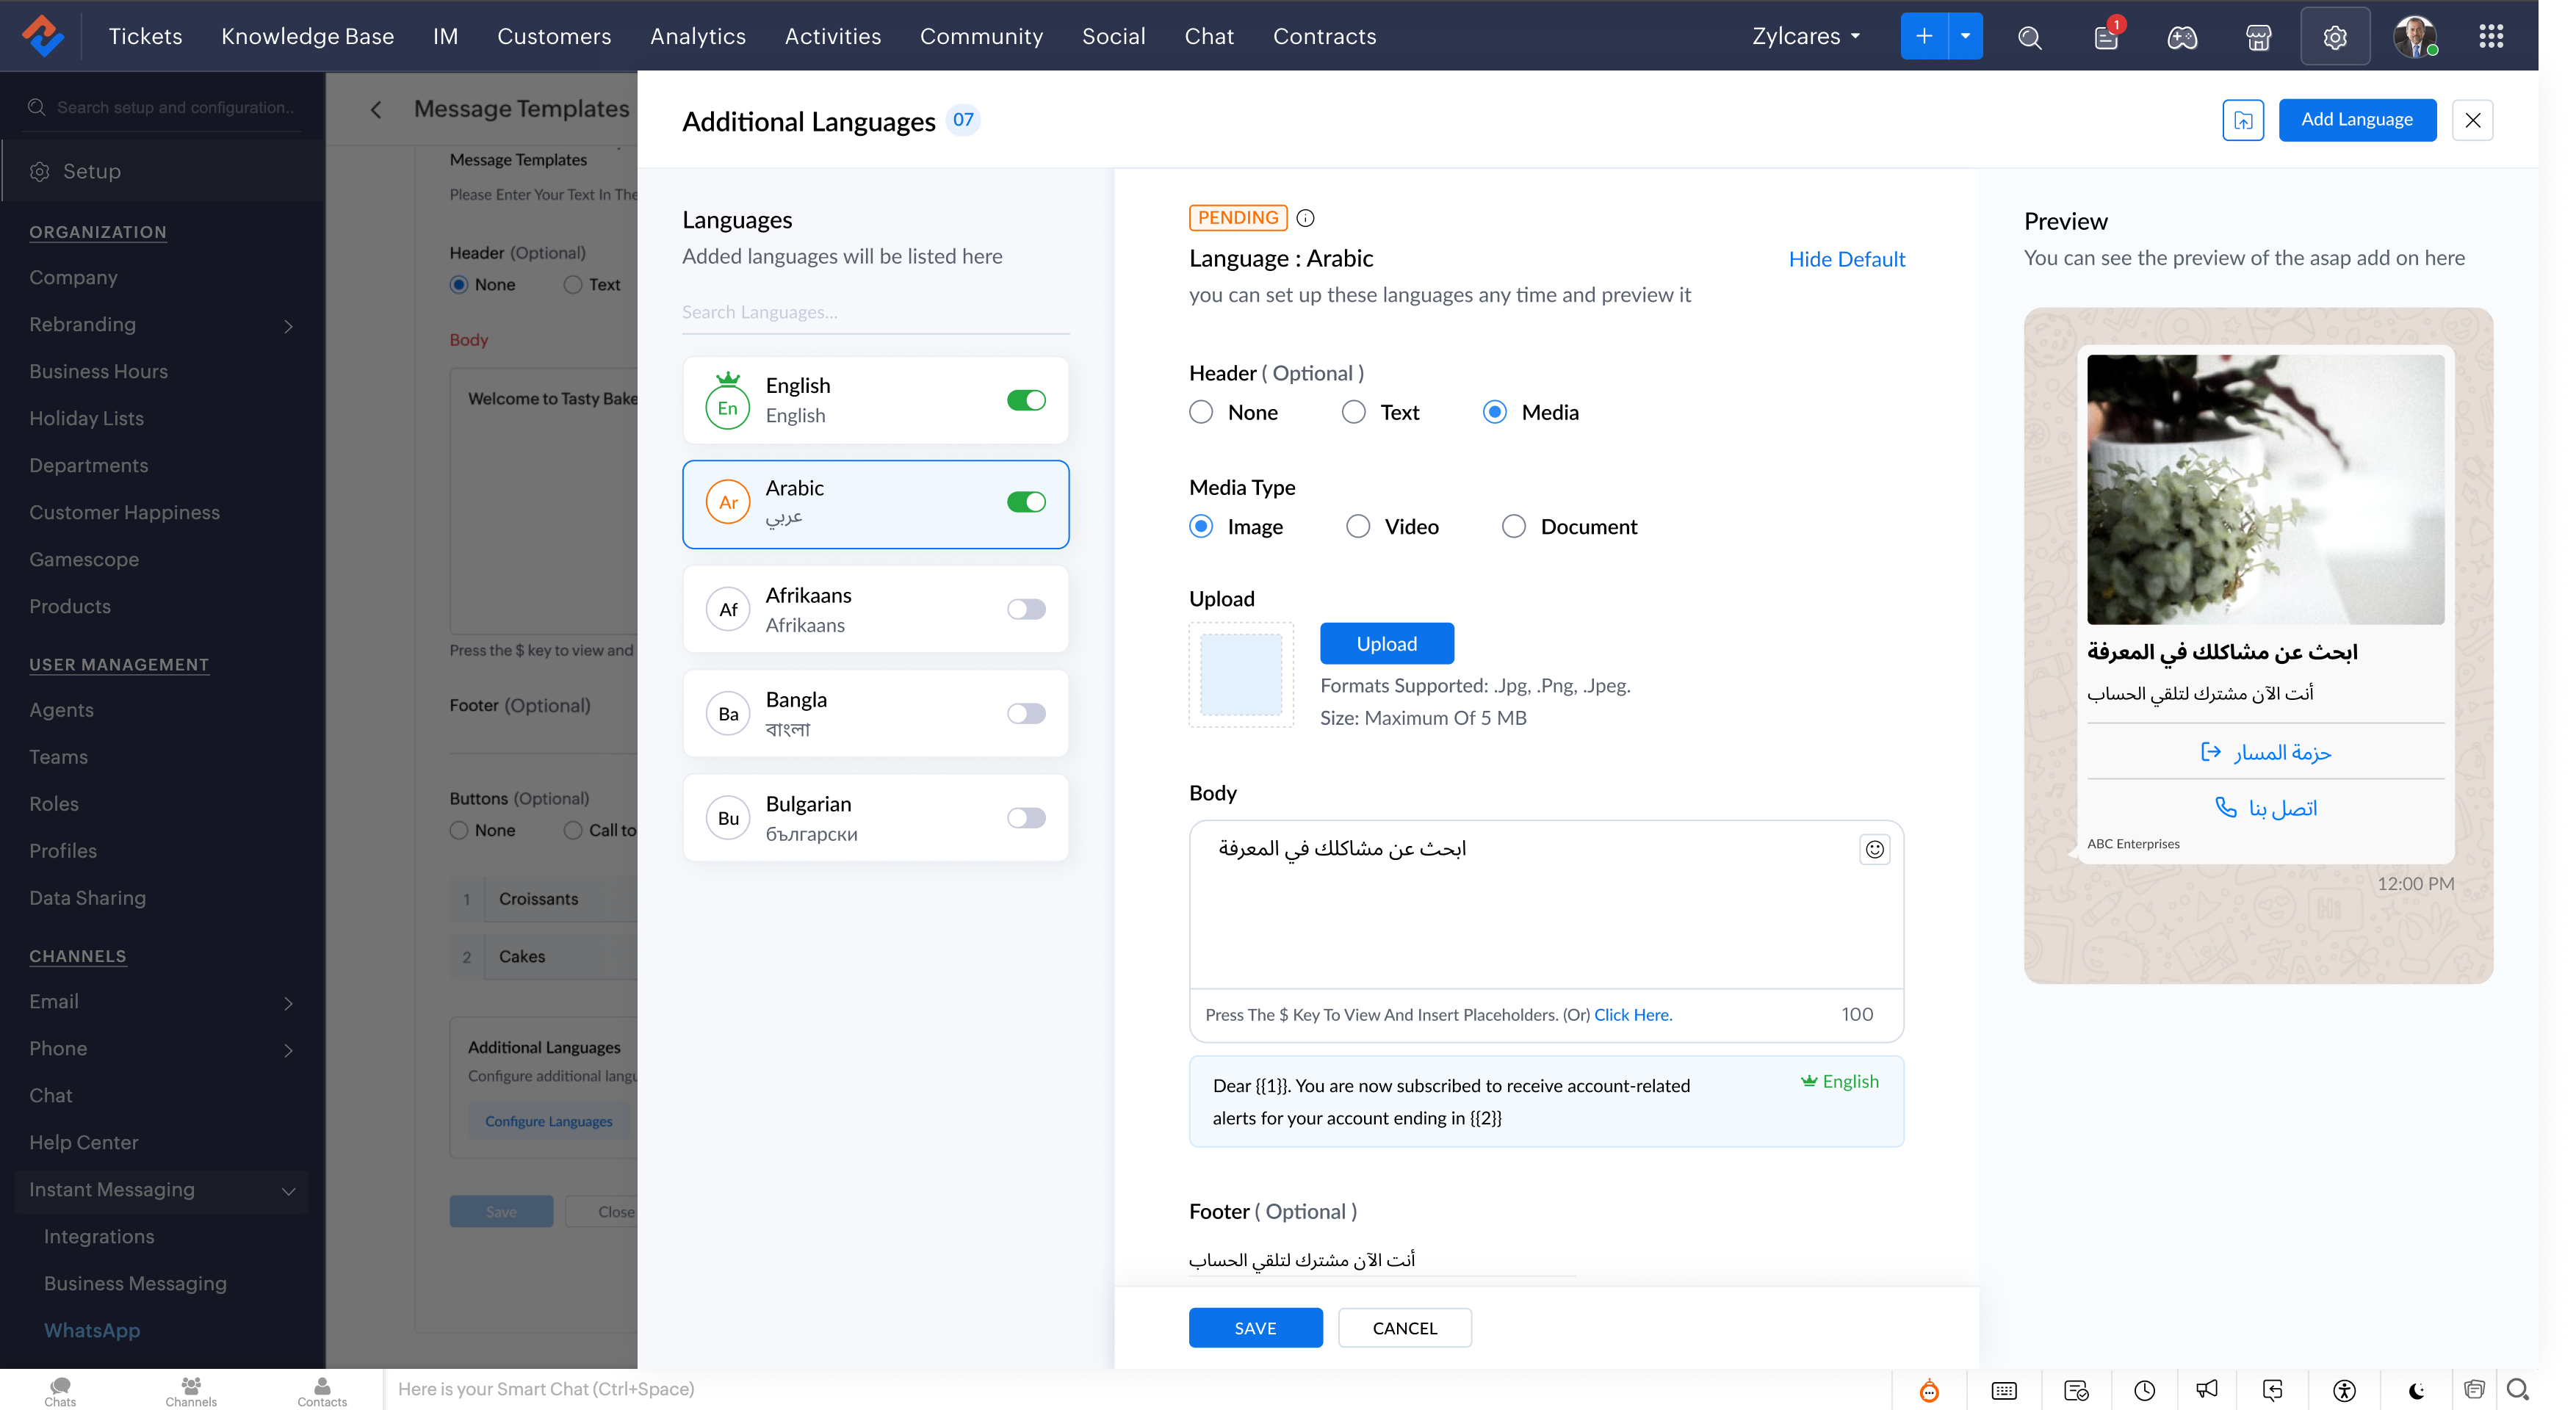Go back using Message Templates arrow
The image size is (2576, 1410).
(376, 110)
